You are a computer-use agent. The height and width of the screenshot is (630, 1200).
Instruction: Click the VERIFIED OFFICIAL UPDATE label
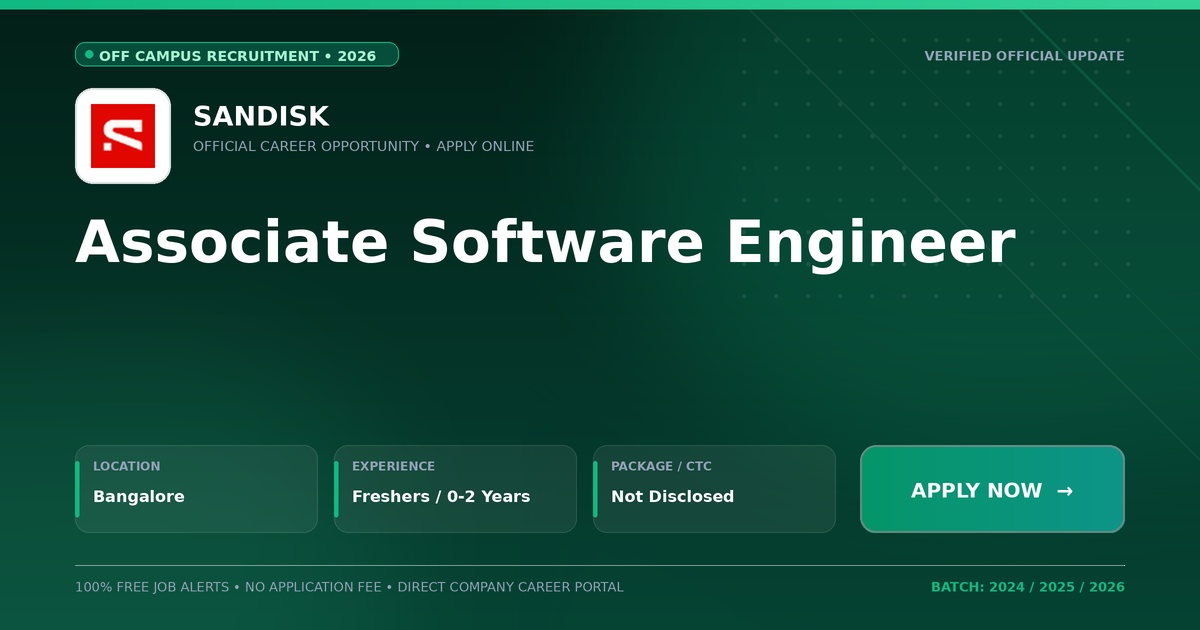1024,56
